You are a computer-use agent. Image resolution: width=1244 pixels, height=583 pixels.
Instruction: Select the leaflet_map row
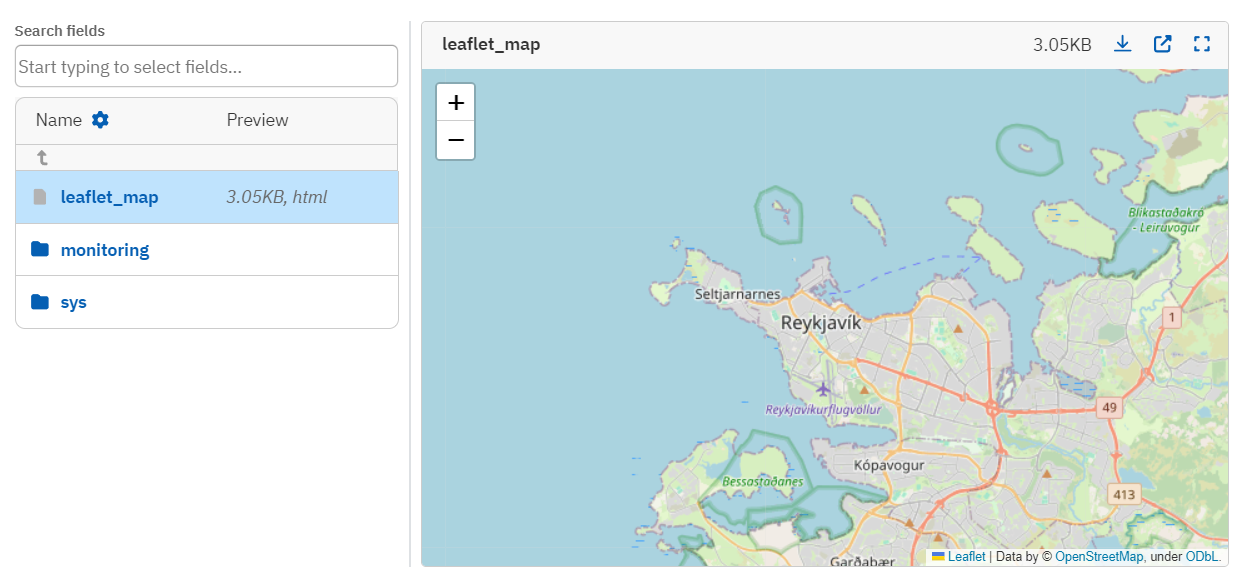coord(110,197)
